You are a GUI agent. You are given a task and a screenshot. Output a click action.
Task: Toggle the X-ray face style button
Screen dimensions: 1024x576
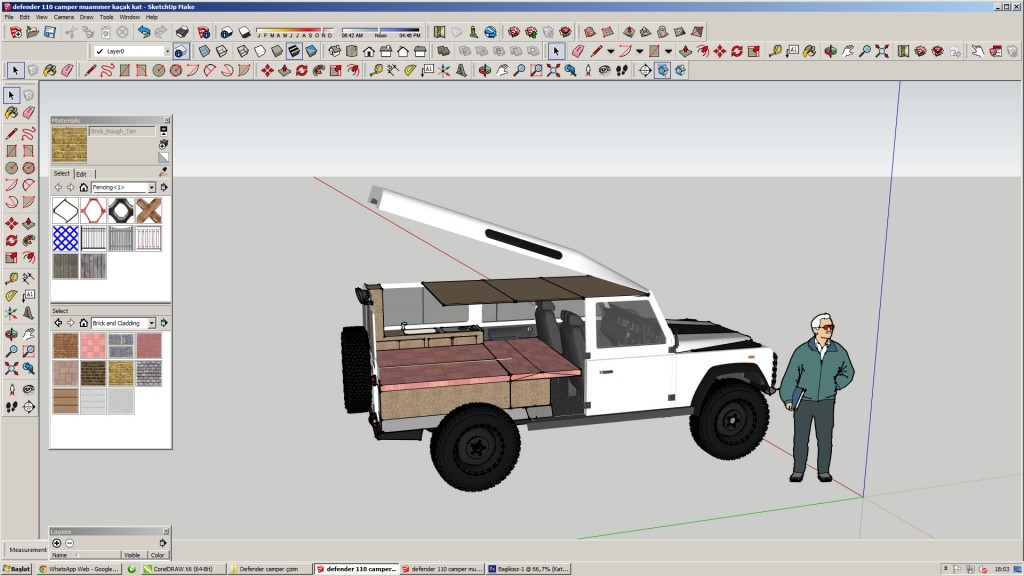coord(204,51)
